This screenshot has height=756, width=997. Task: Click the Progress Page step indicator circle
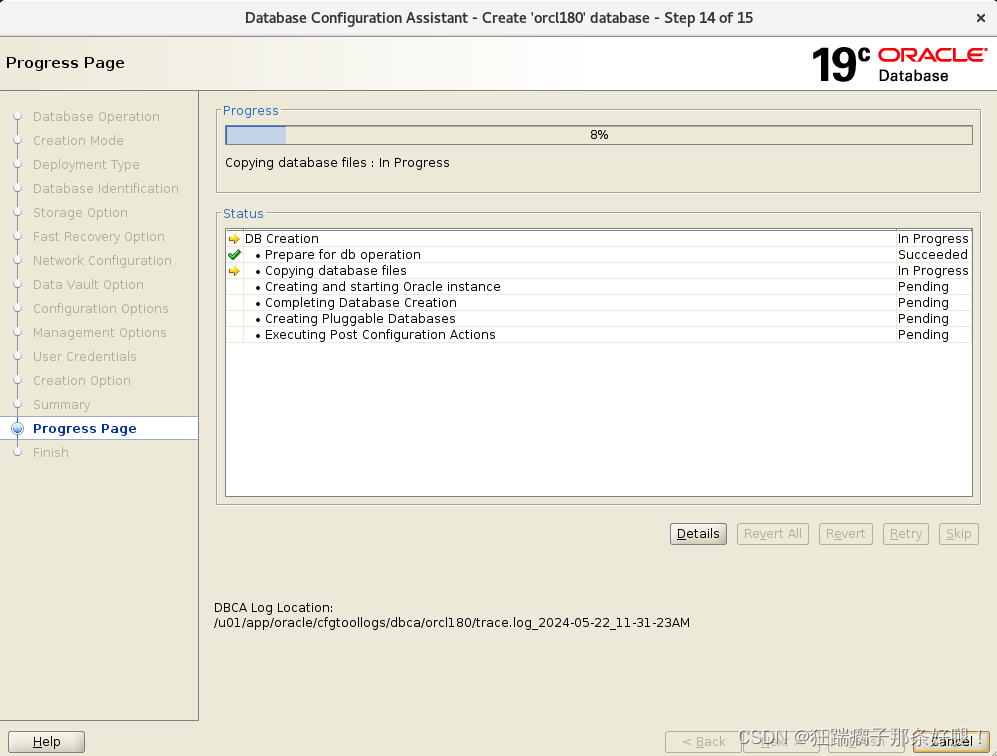coord(17,428)
